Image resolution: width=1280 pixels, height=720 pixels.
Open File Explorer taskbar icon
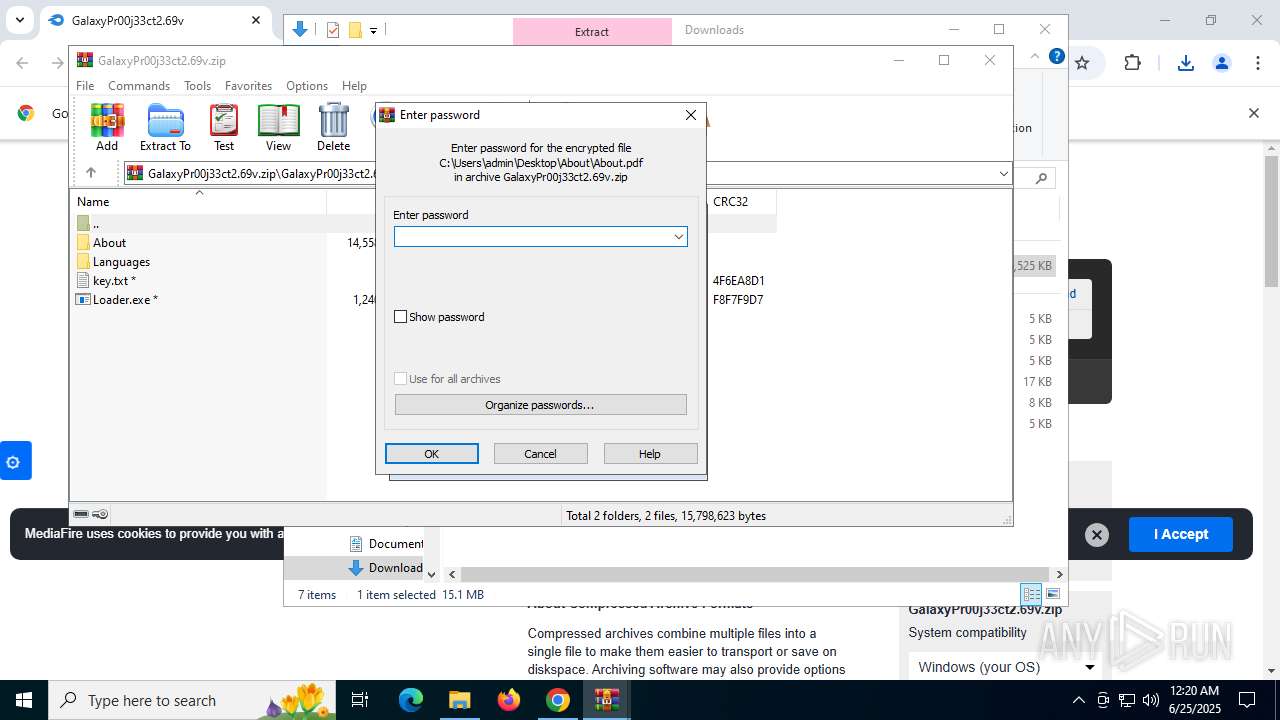click(x=460, y=700)
